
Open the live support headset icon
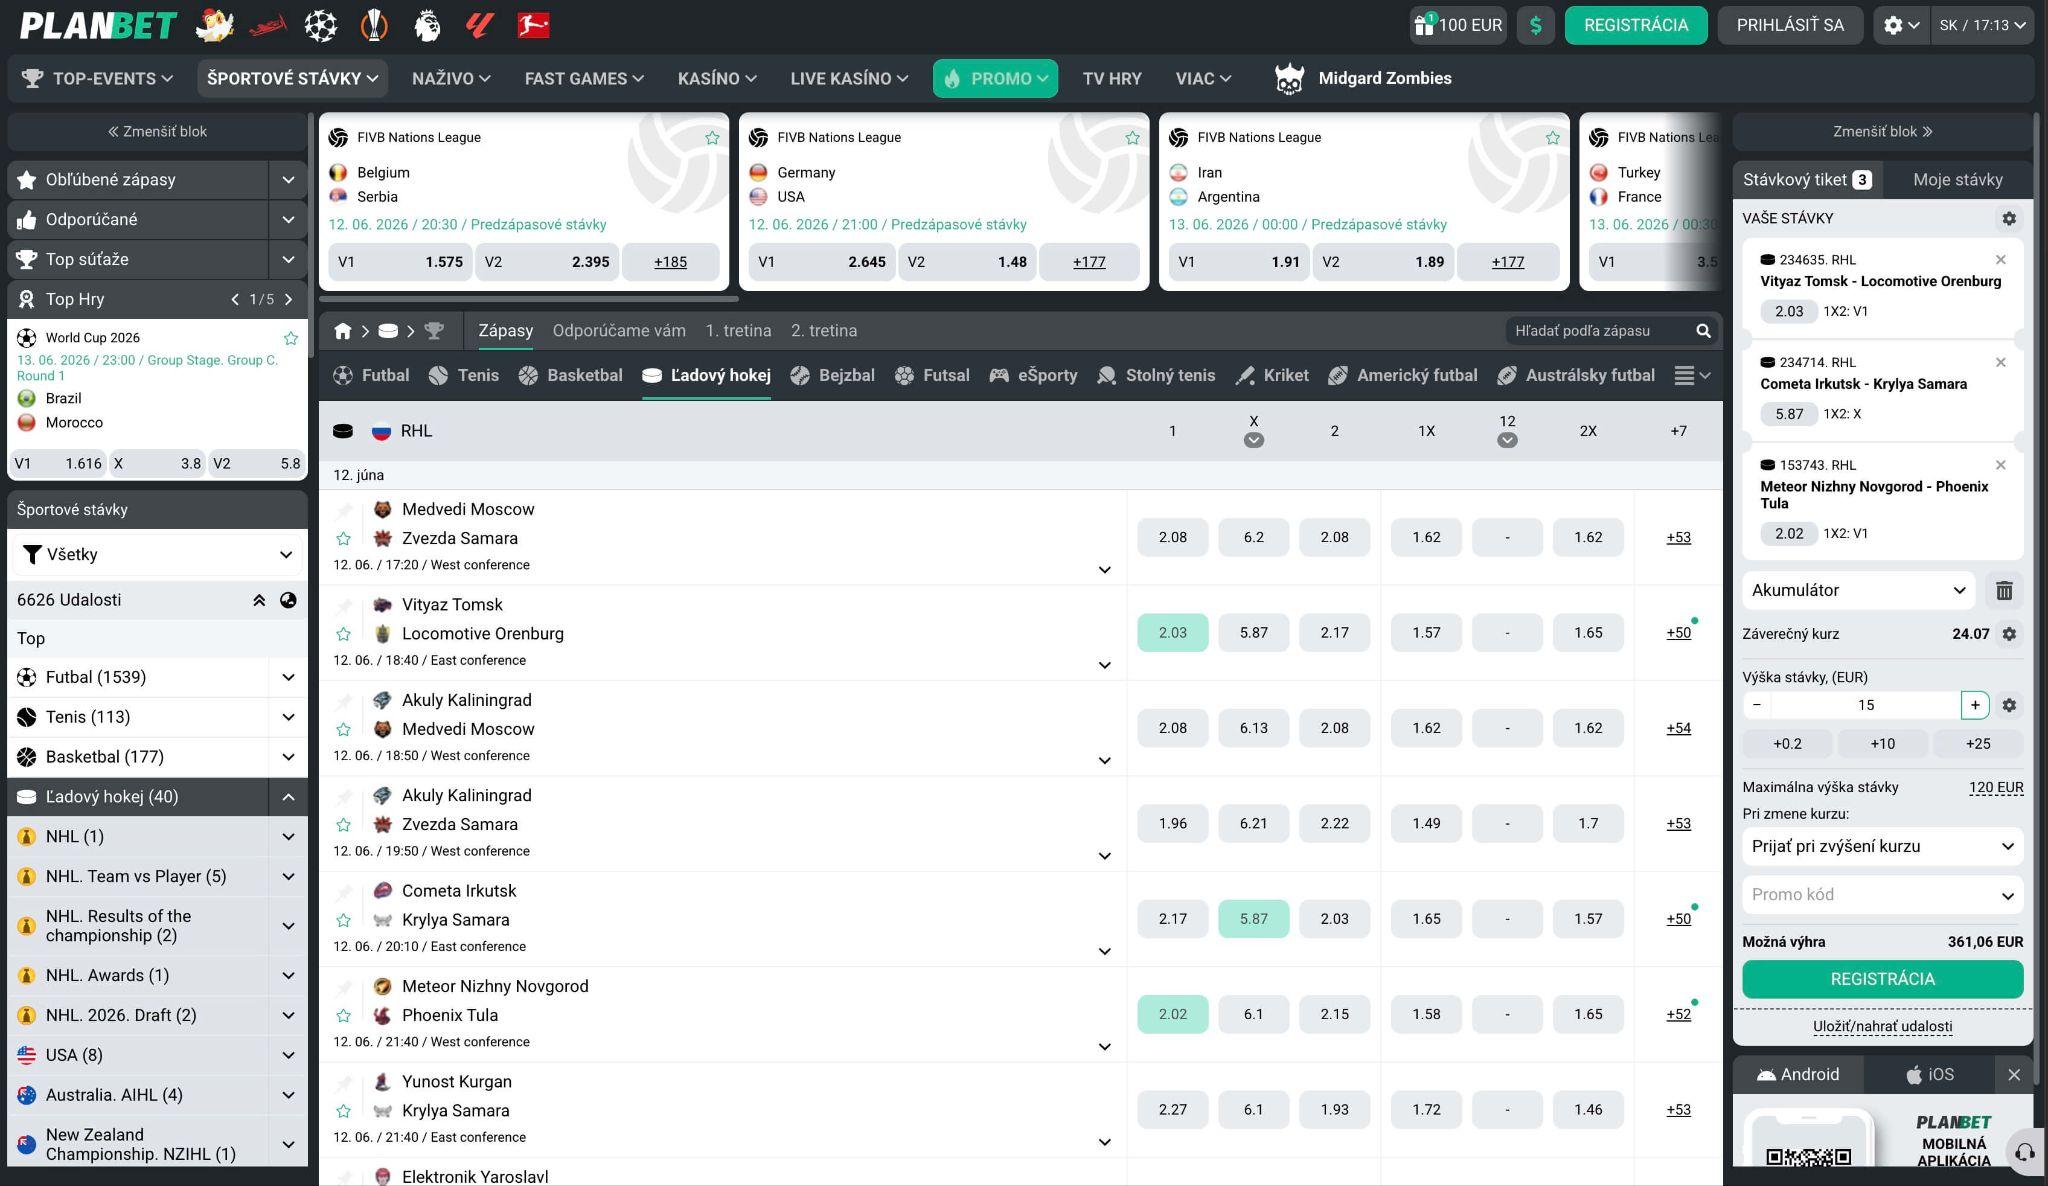[x=2024, y=1152]
